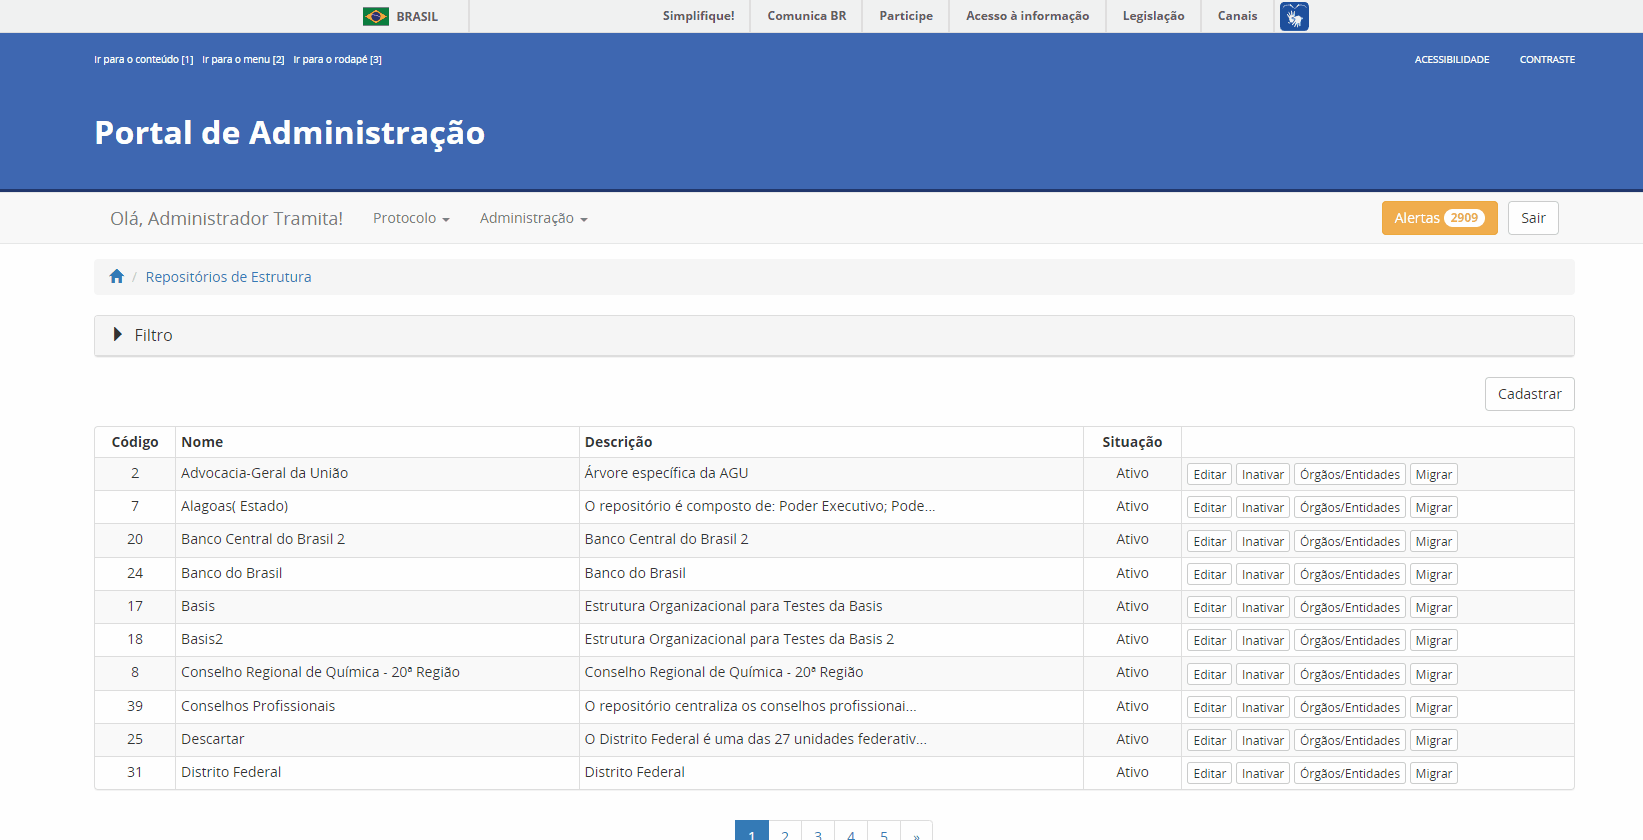Click Portal de Administração title
This screenshot has width=1643, height=840.
coord(290,133)
